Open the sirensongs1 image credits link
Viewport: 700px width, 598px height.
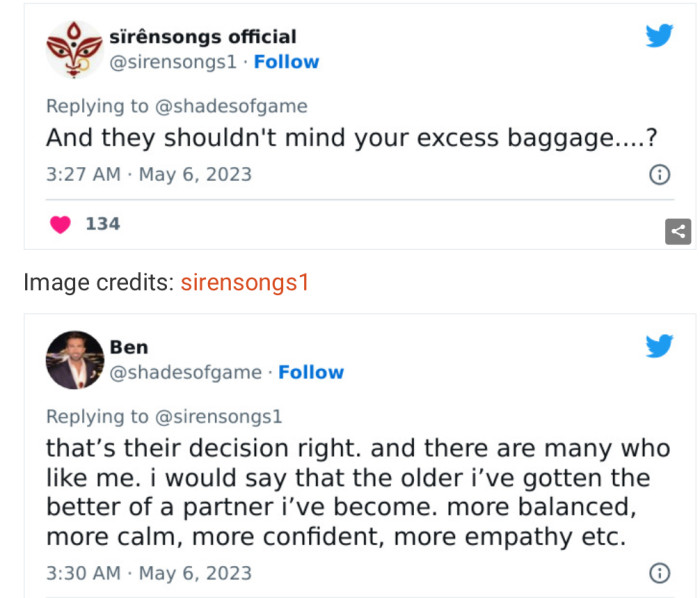click(x=245, y=283)
